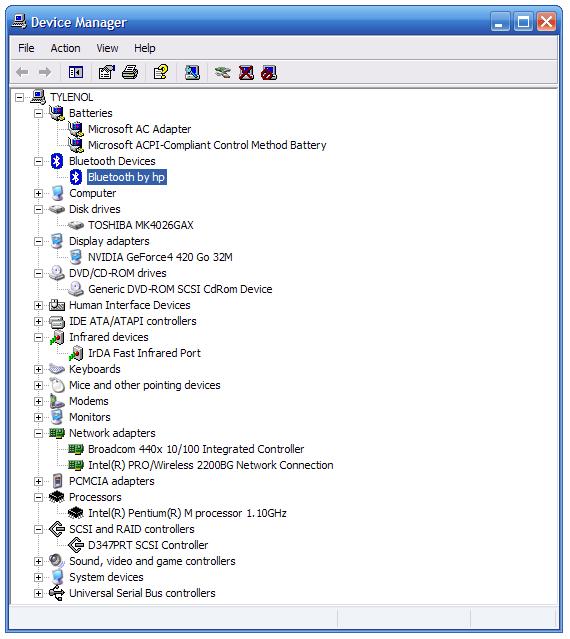The height and width of the screenshot is (639, 570).
Task: Click the Network adapters card icon
Action: coord(57,433)
